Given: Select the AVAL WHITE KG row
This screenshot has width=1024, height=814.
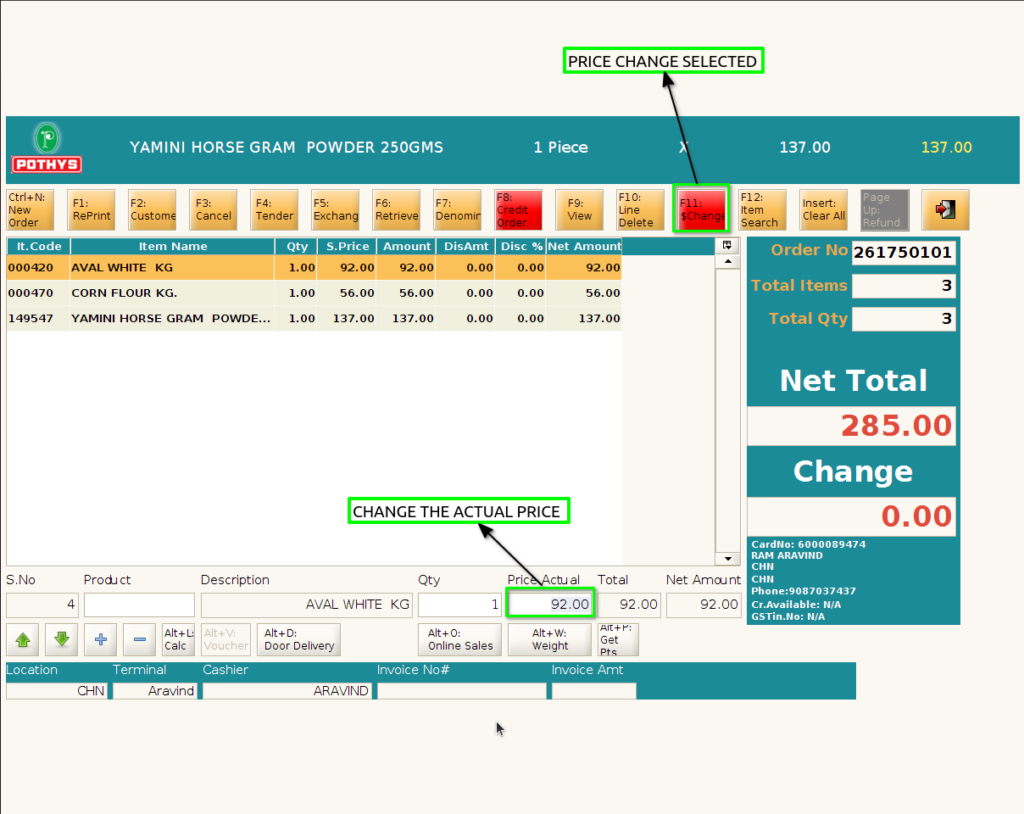Looking at the screenshot, I should [x=313, y=267].
